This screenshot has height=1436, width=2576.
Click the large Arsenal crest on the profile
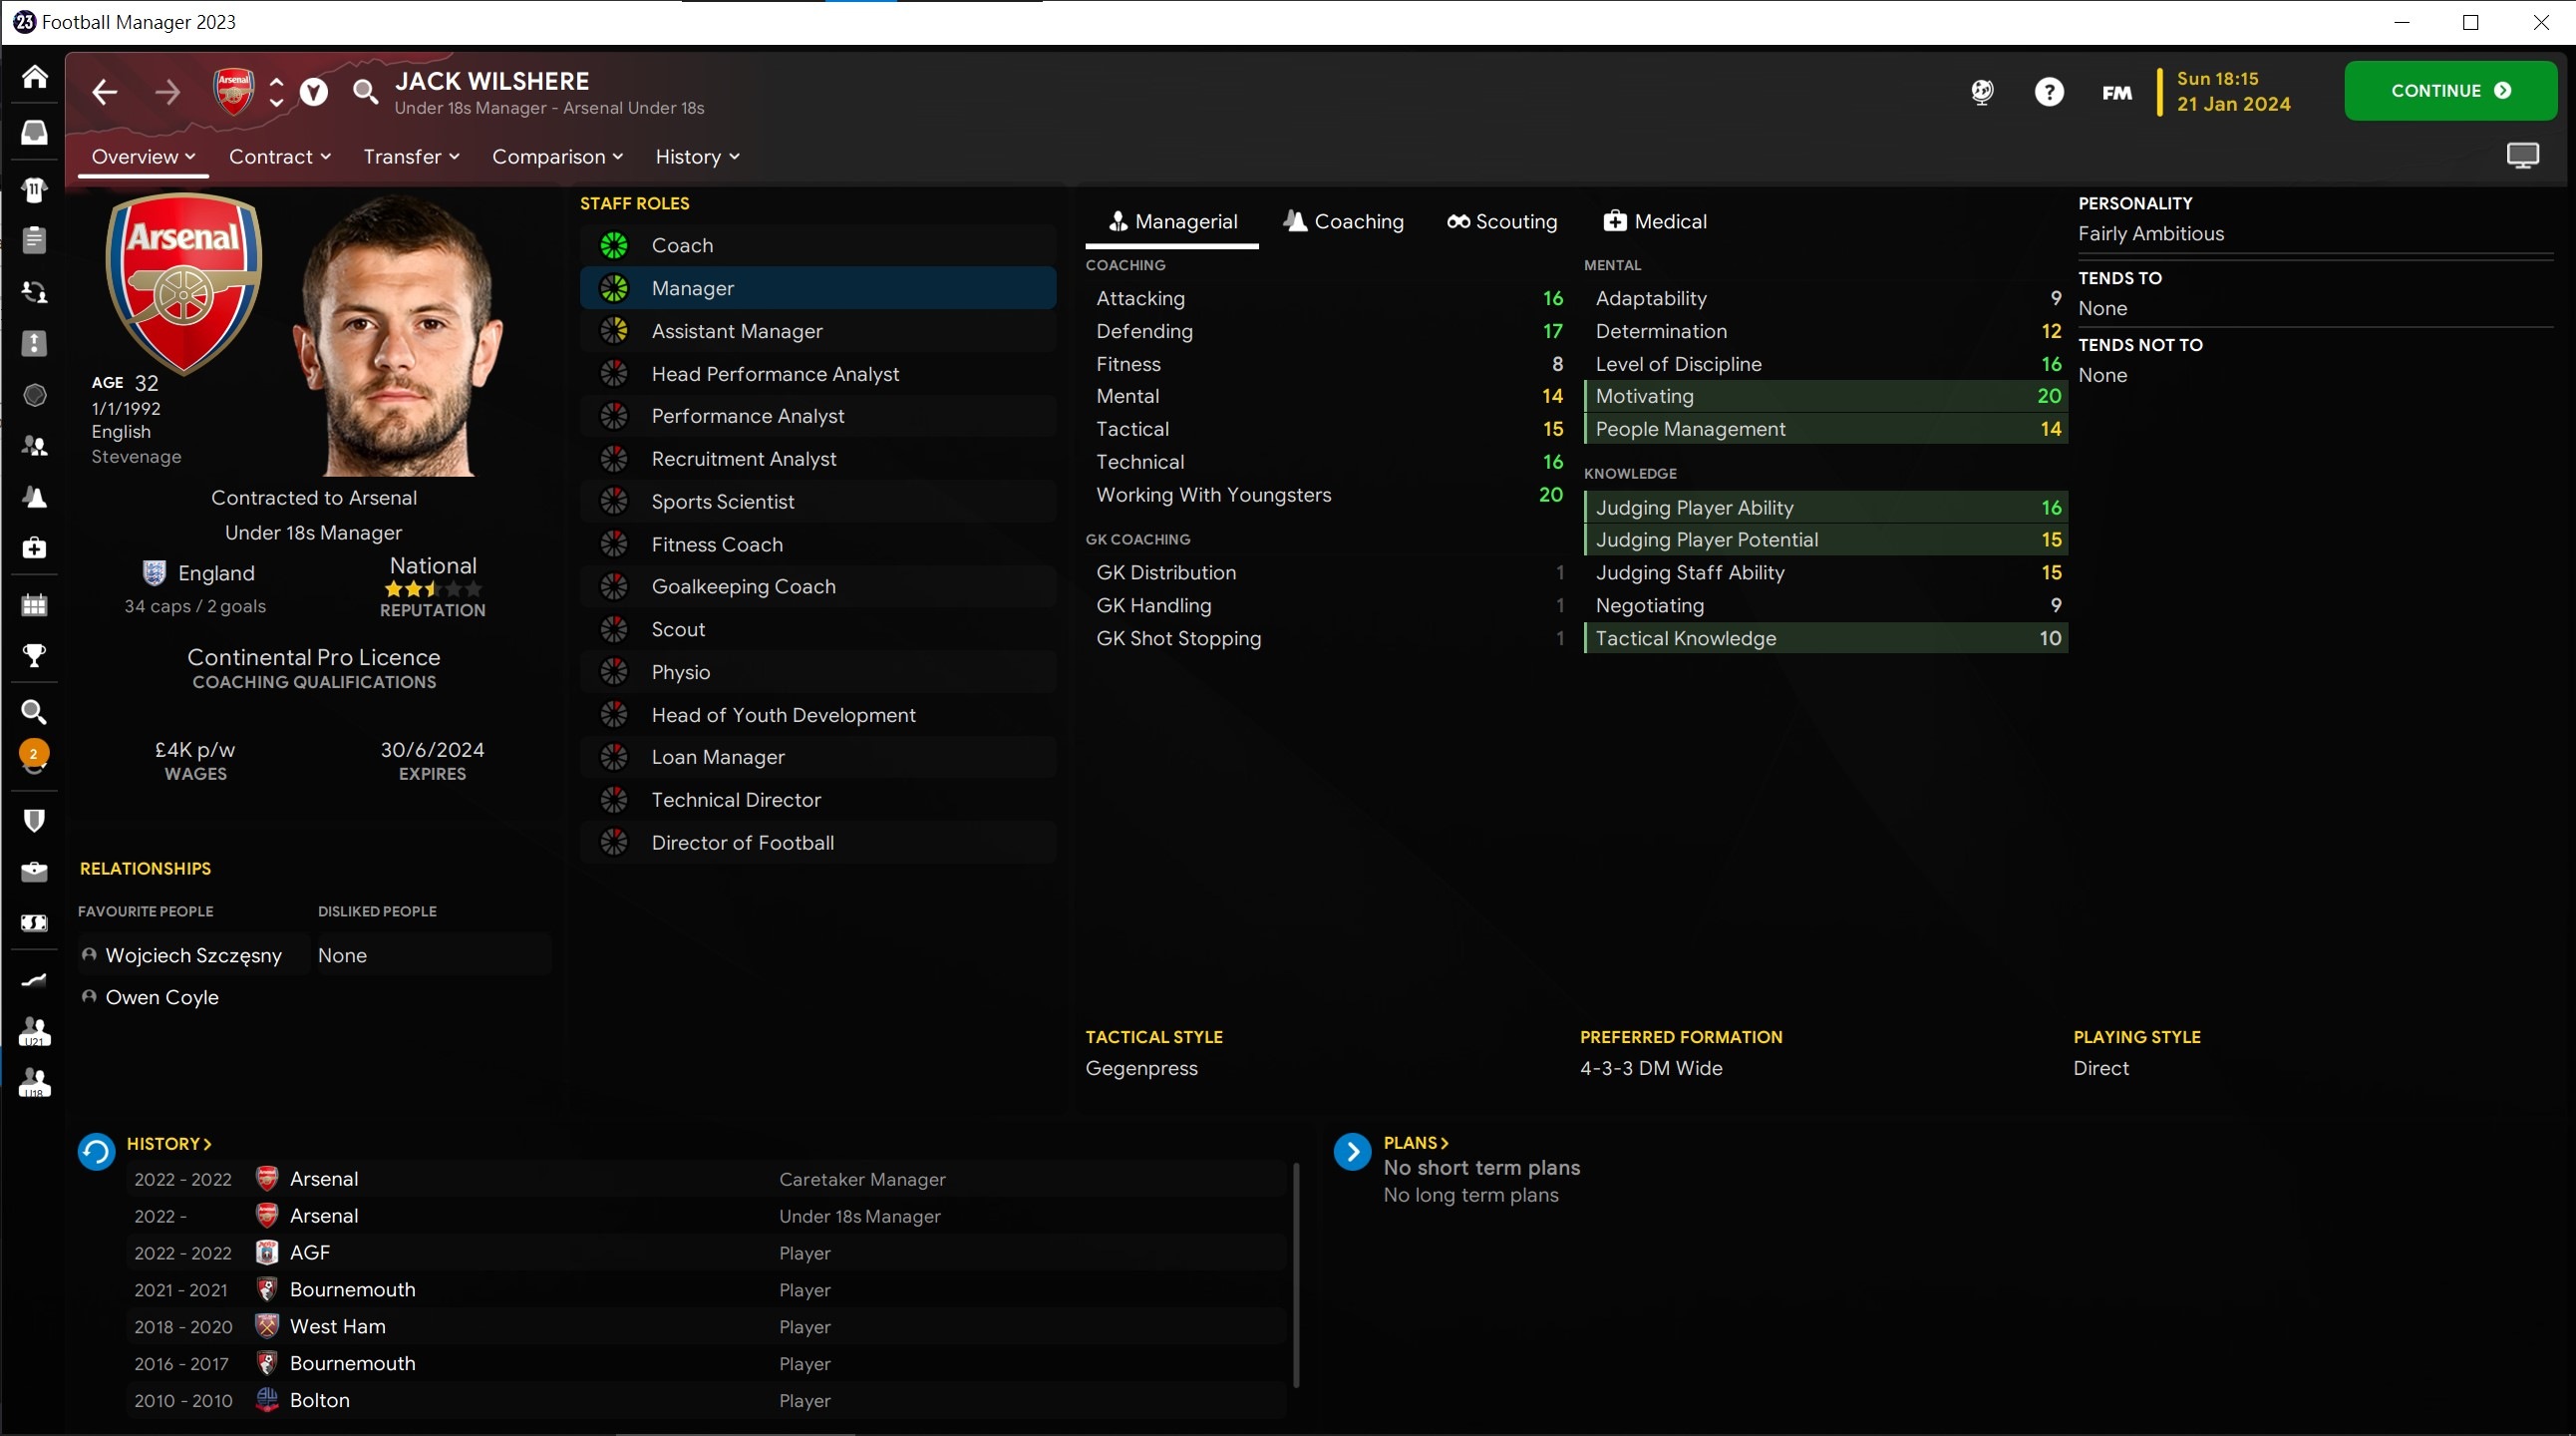[184, 283]
